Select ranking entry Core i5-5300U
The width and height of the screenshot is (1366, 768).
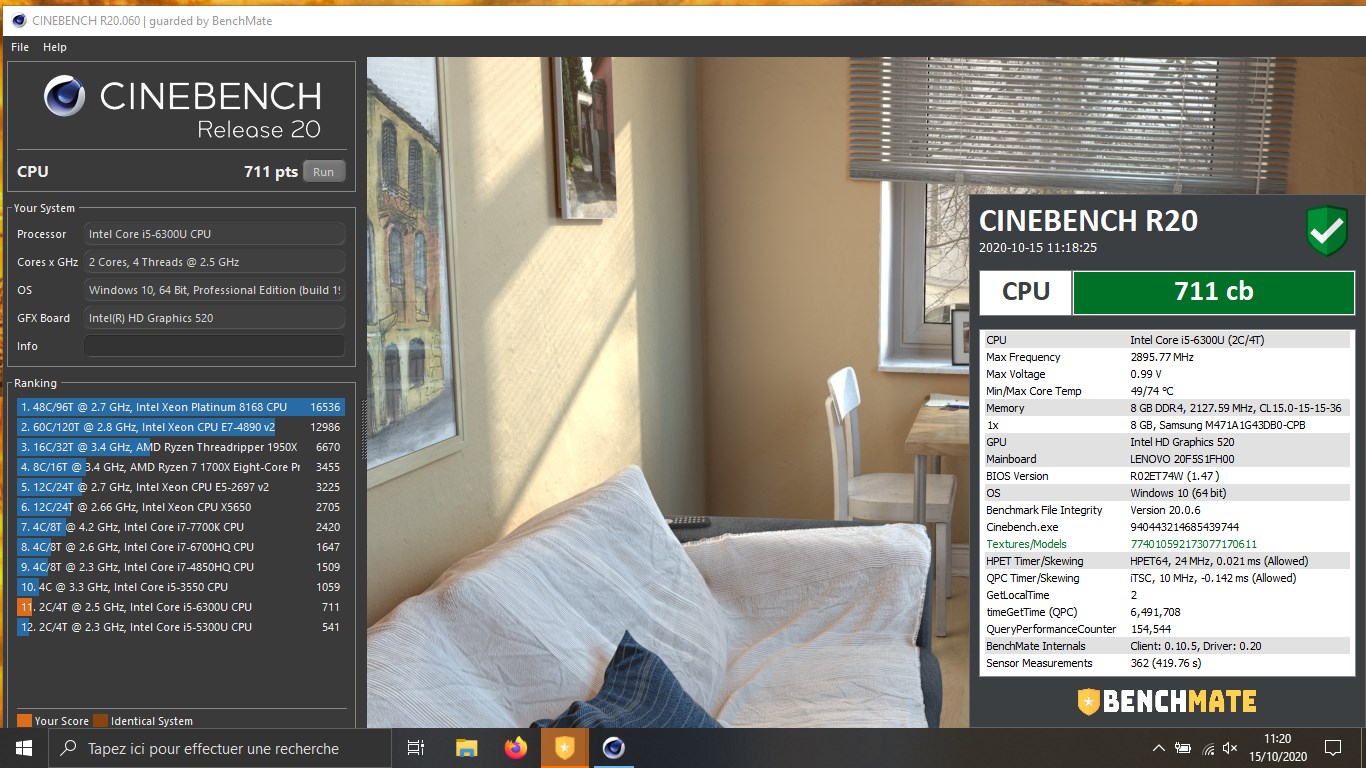coord(180,627)
